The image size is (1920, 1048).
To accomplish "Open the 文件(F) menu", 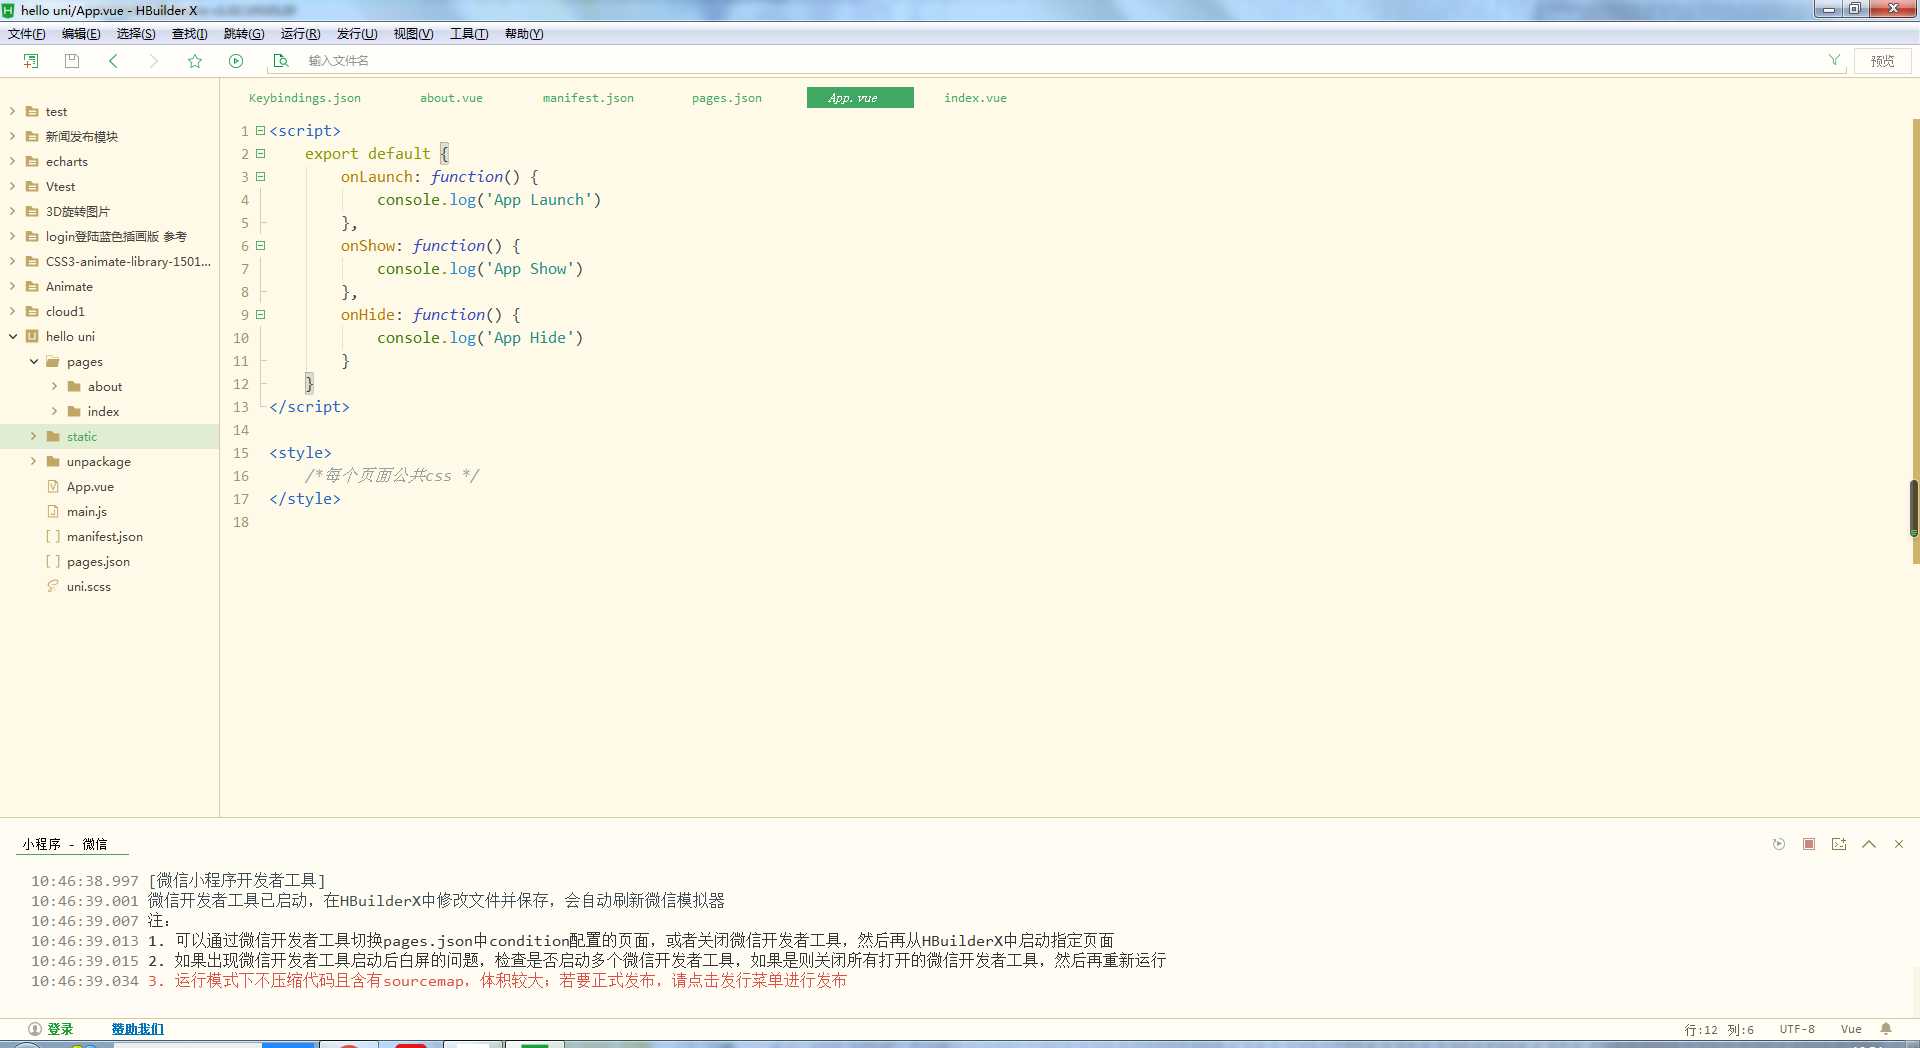I will (x=27, y=34).
